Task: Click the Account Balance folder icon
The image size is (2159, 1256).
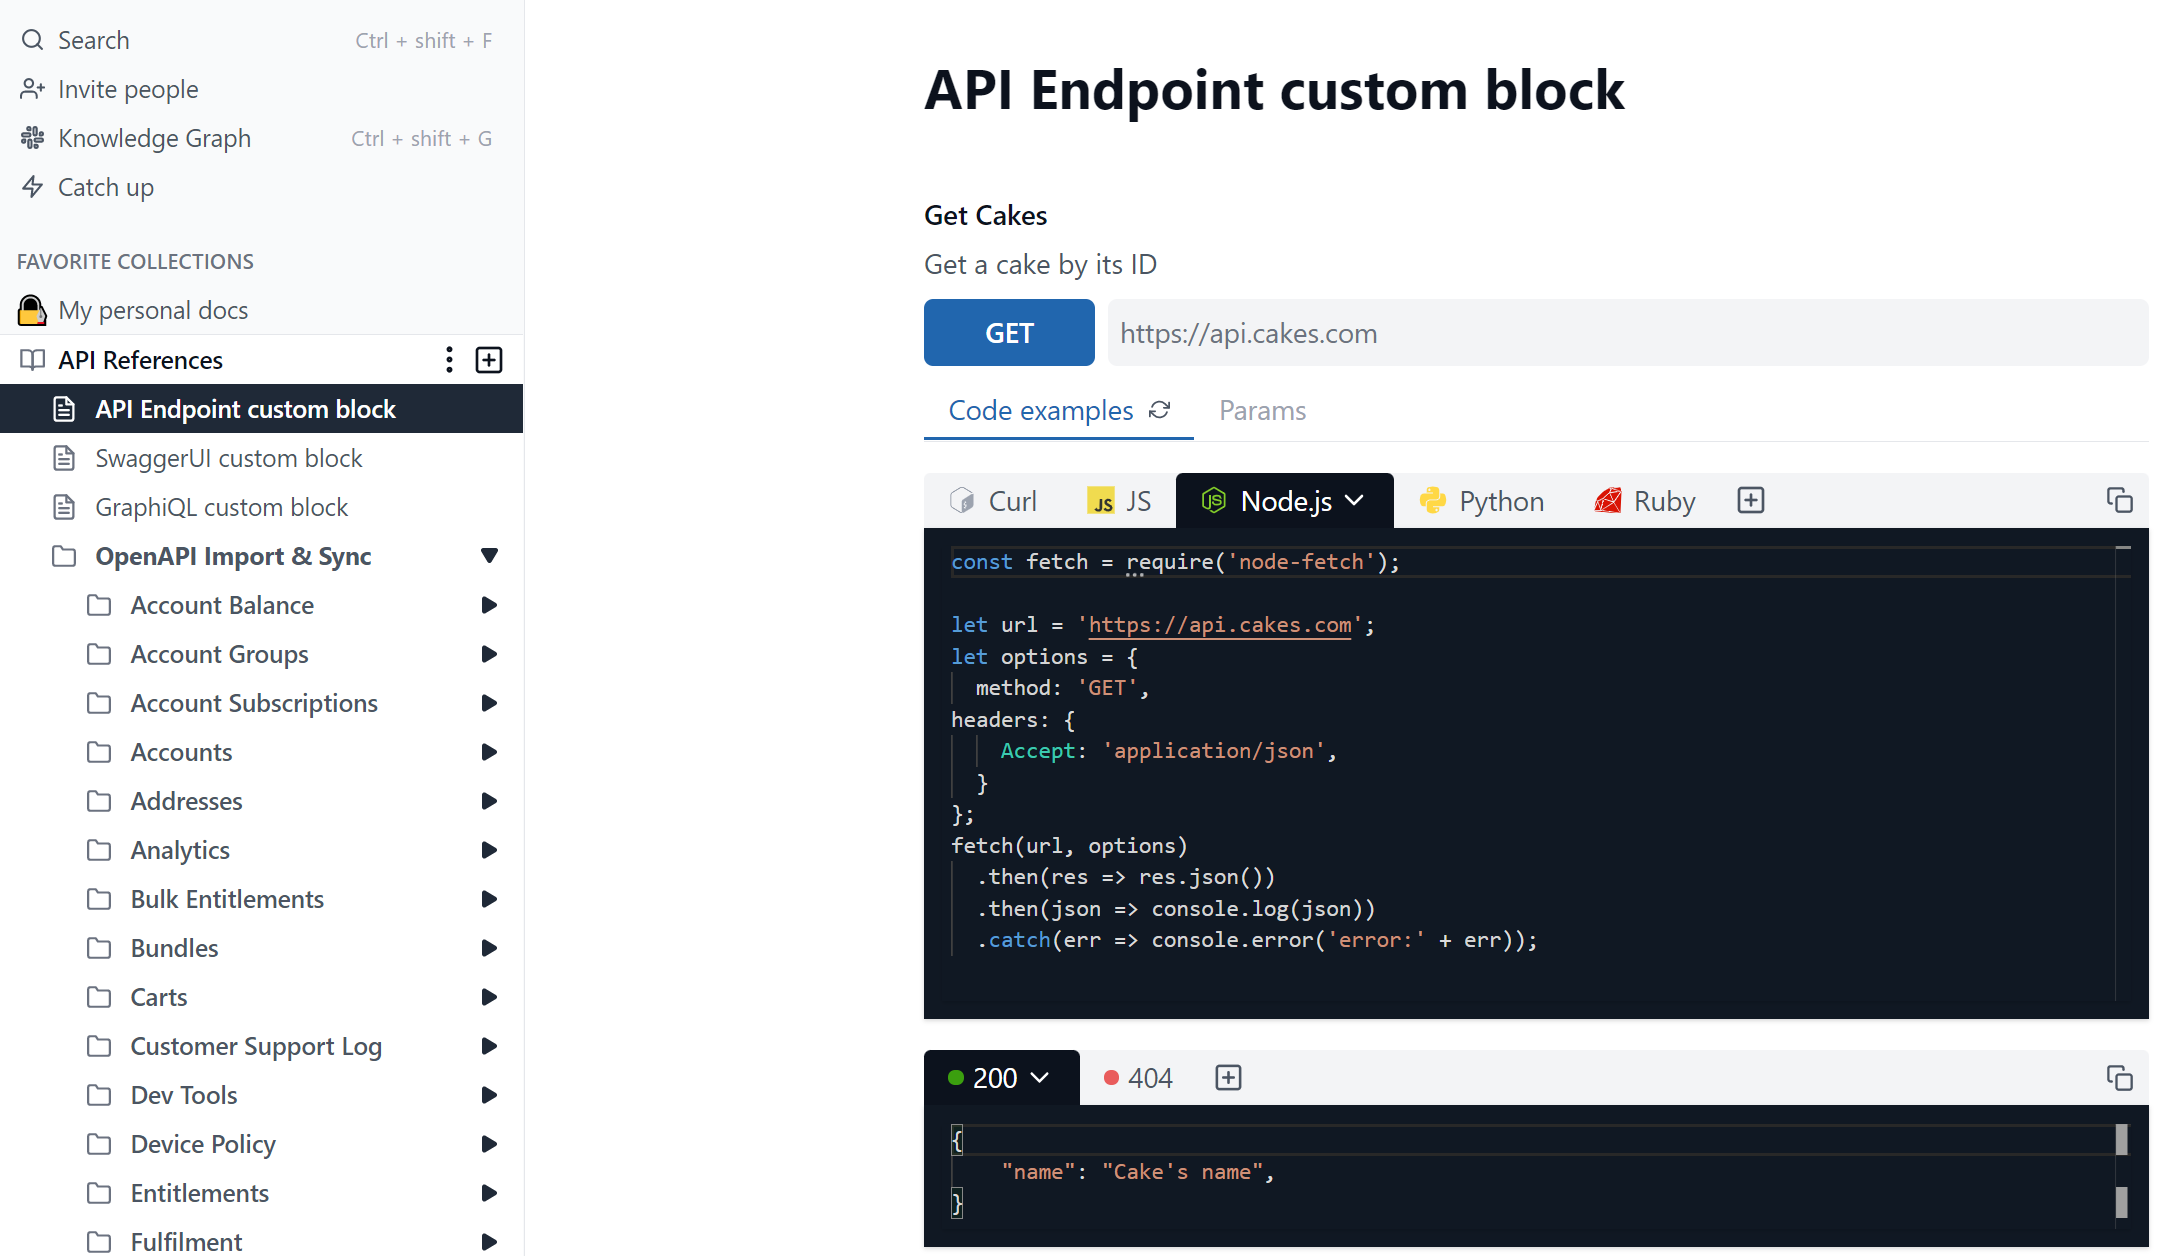Action: (99, 605)
